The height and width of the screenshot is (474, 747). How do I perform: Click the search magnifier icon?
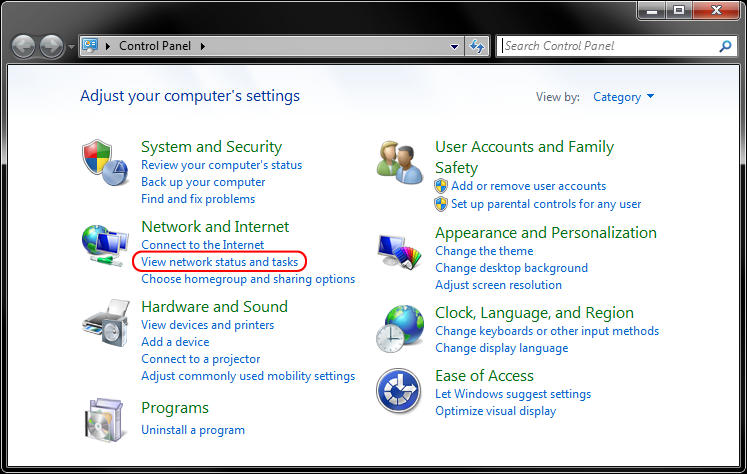click(x=725, y=46)
